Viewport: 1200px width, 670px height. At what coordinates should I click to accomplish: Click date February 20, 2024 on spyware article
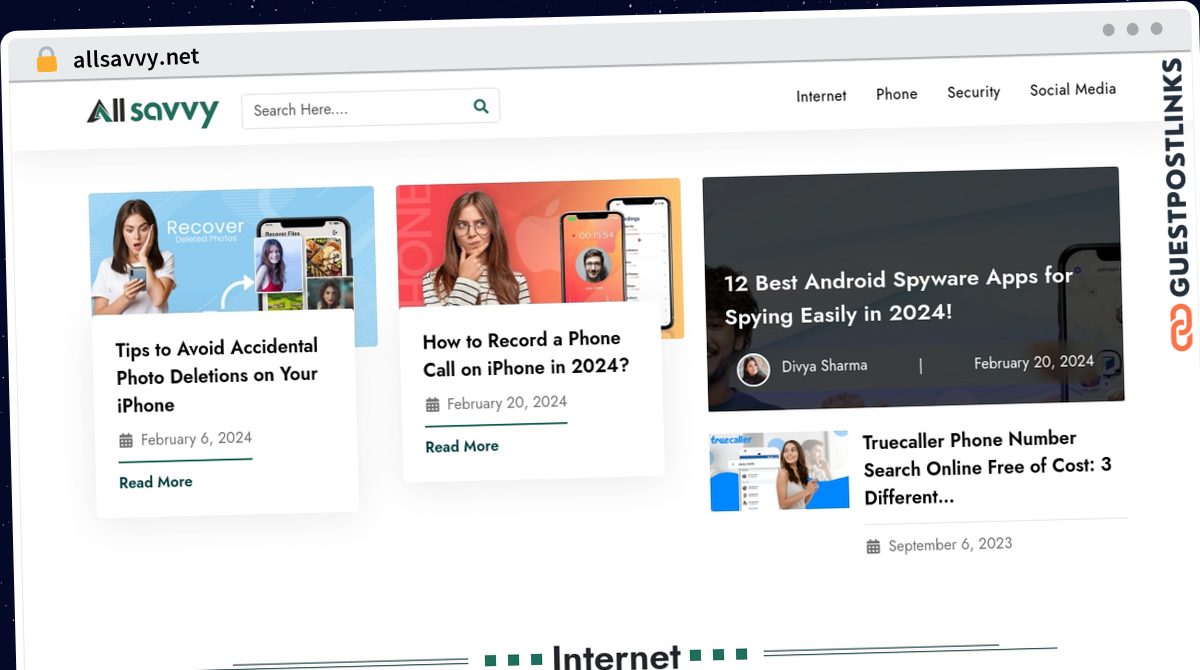1034,362
